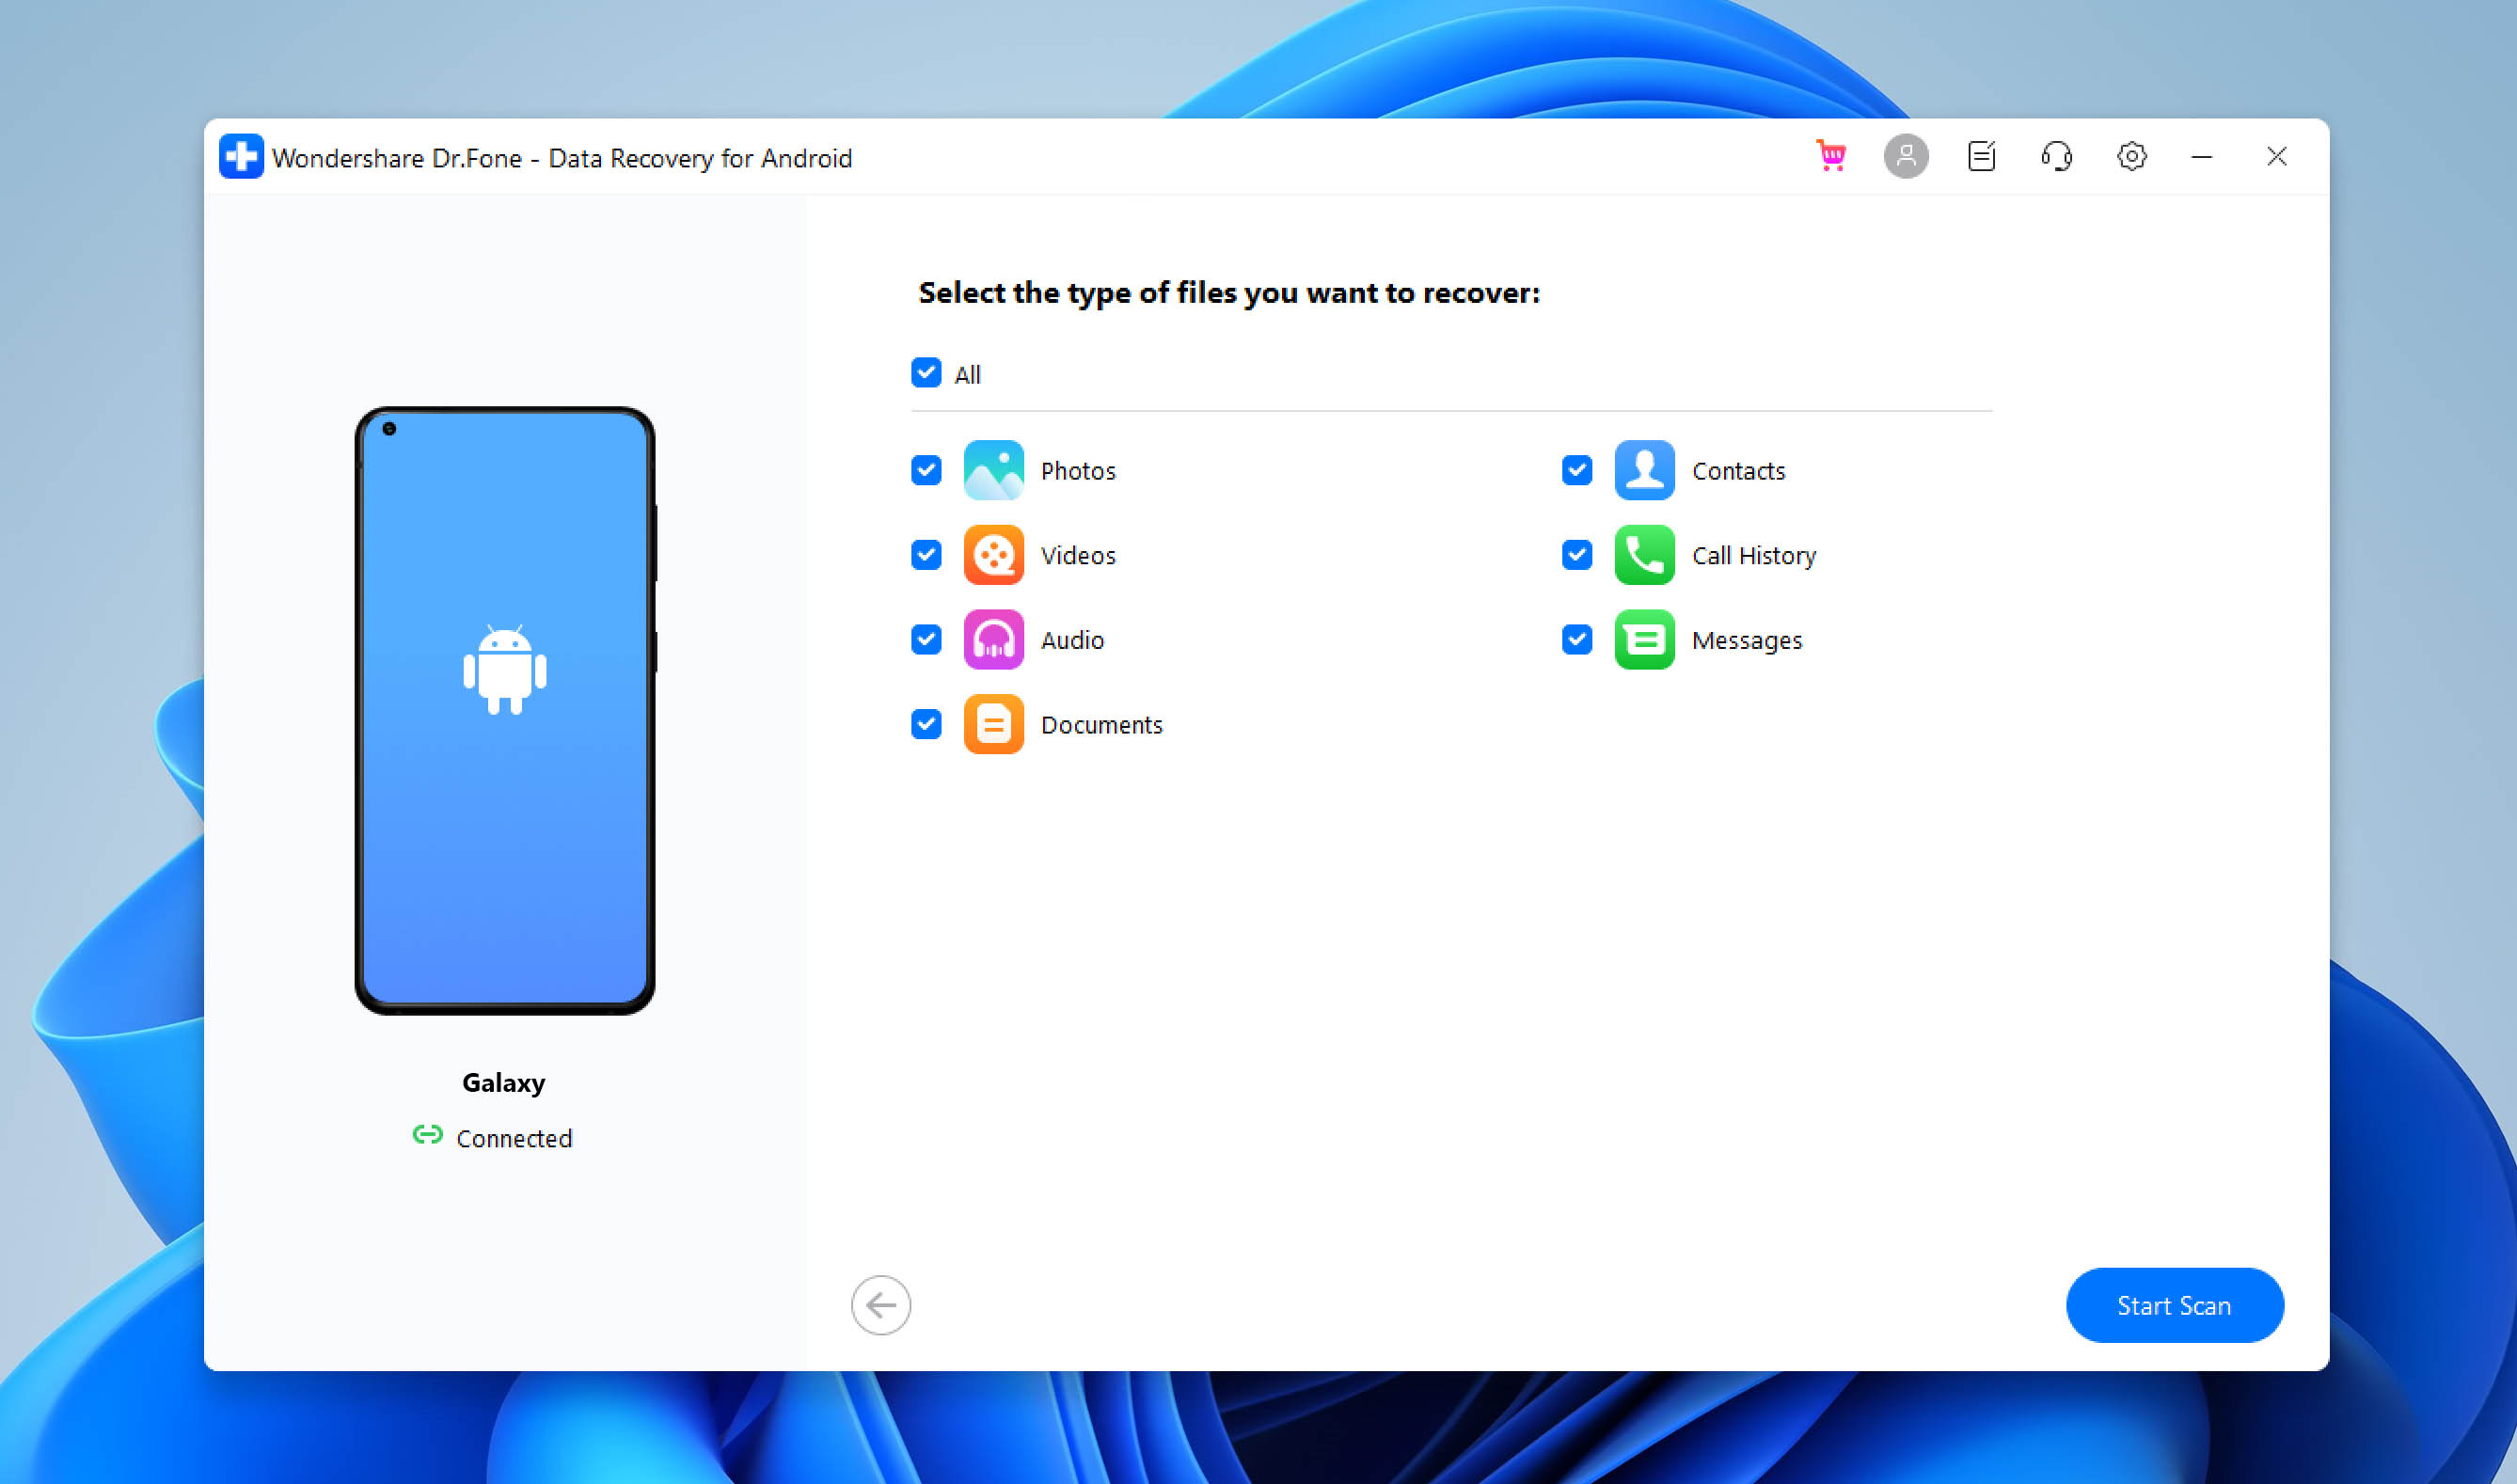
Task: Deselect the Documents checkbox
Action: click(926, 724)
